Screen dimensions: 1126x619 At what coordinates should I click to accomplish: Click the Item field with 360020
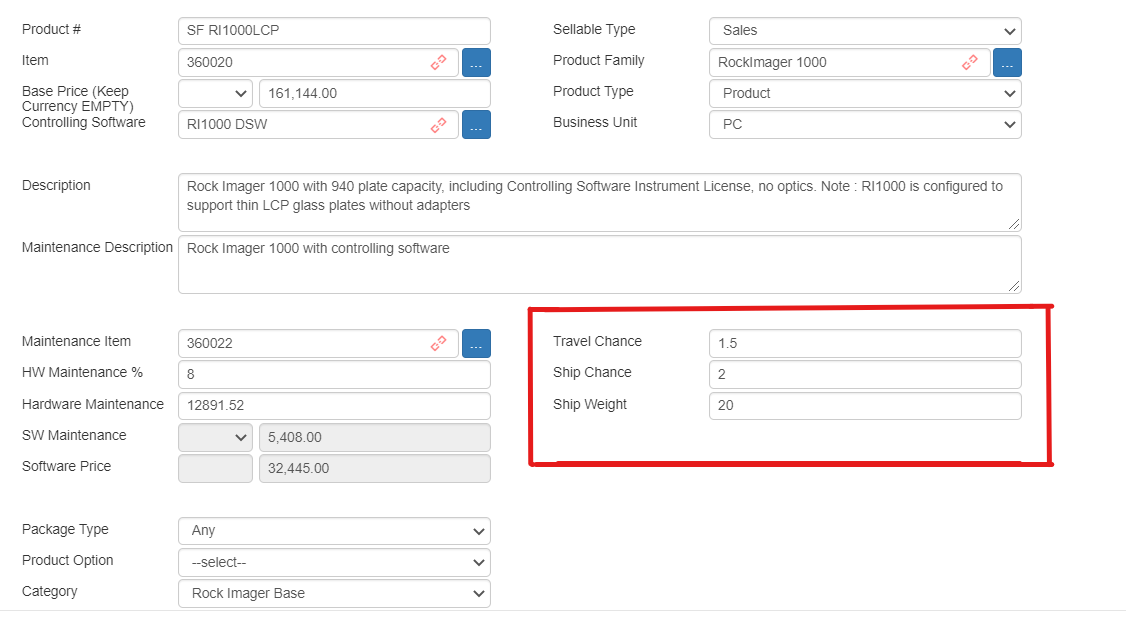point(318,62)
